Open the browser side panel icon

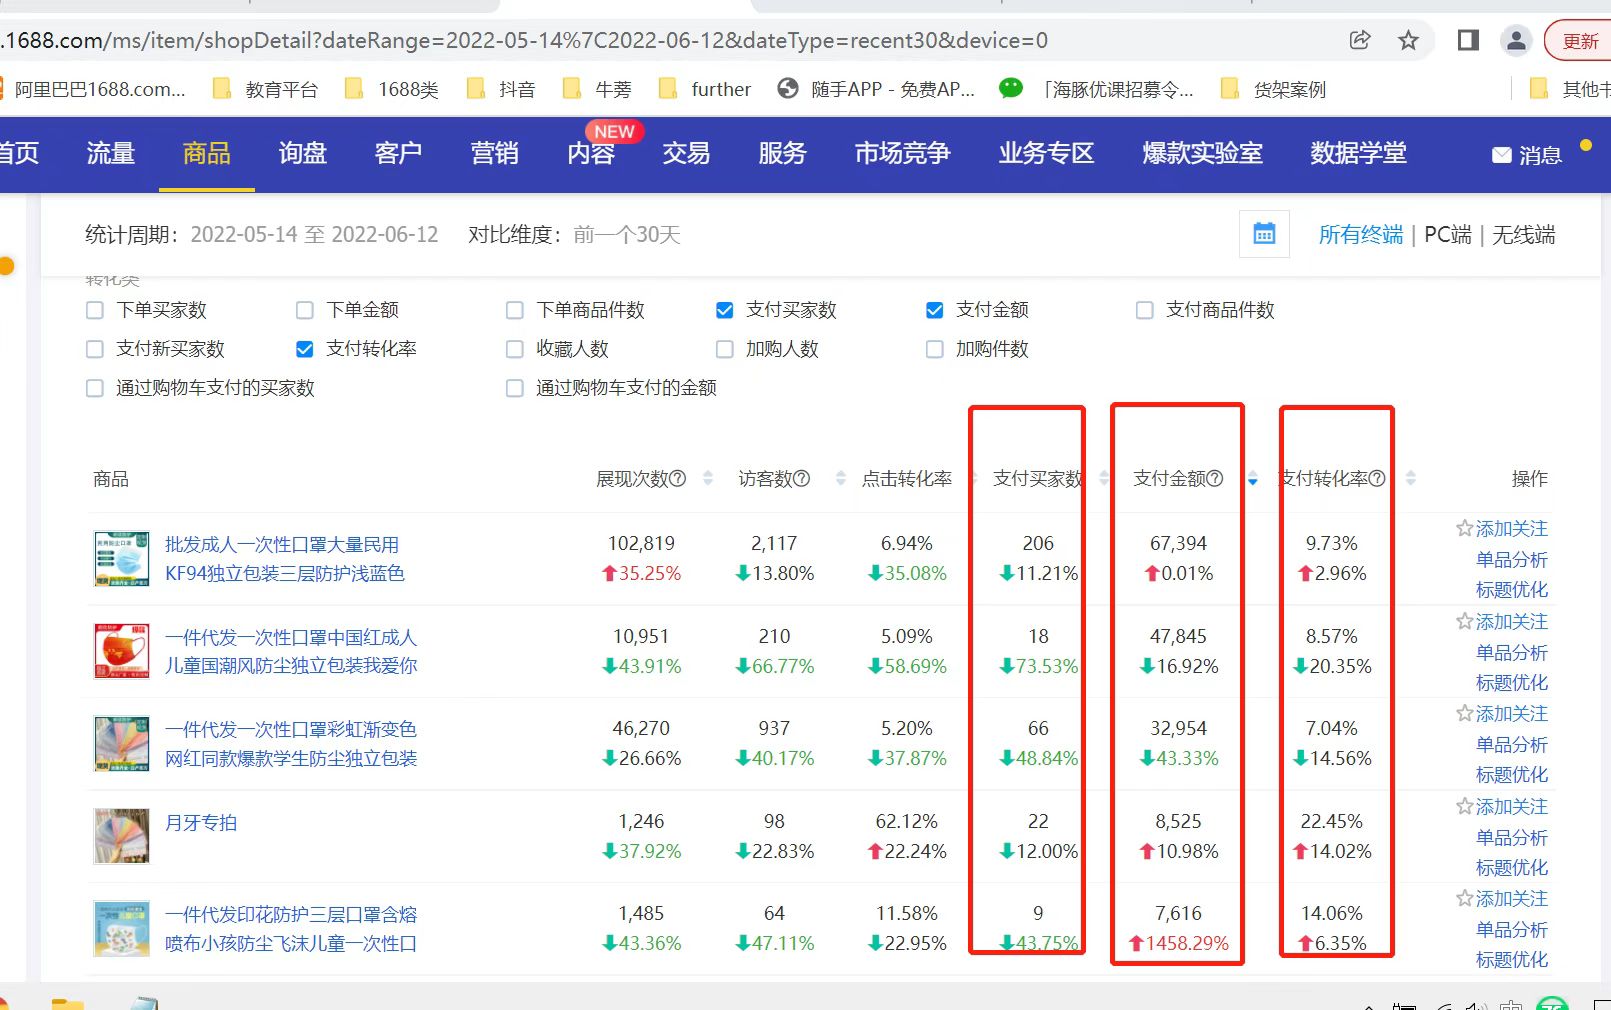(1467, 41)
